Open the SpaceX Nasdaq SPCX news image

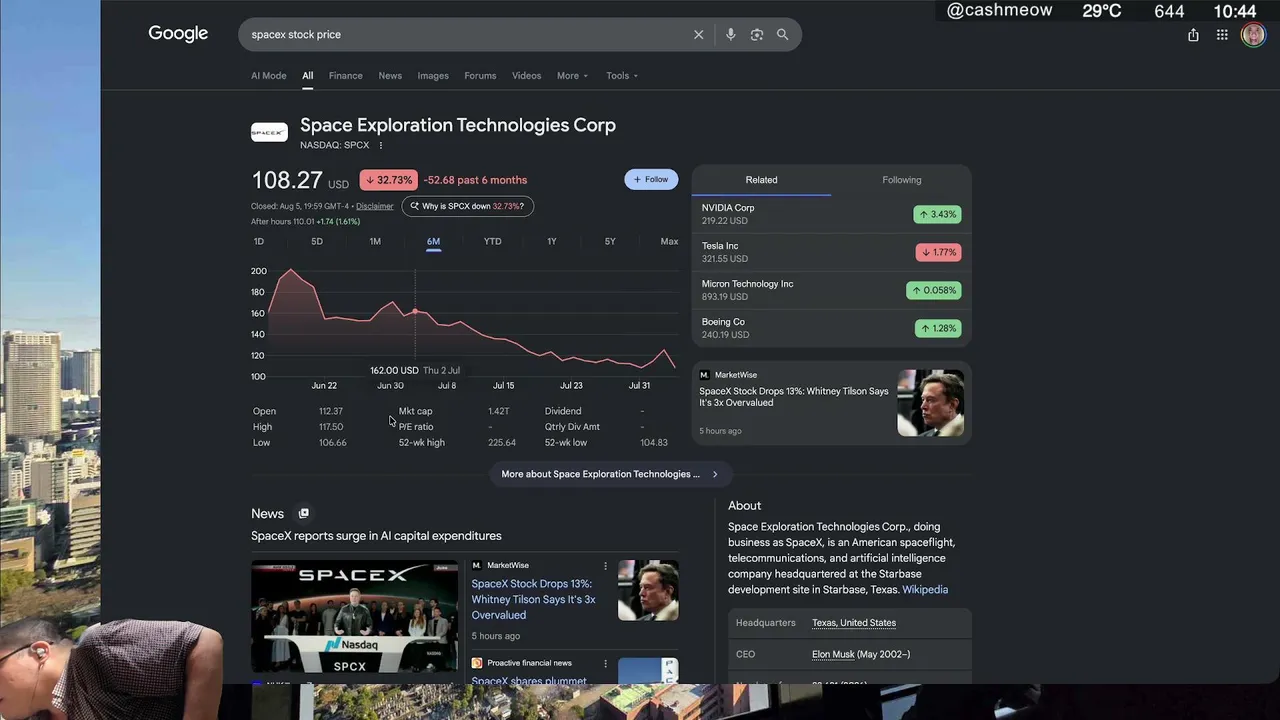tap(354, 616)
